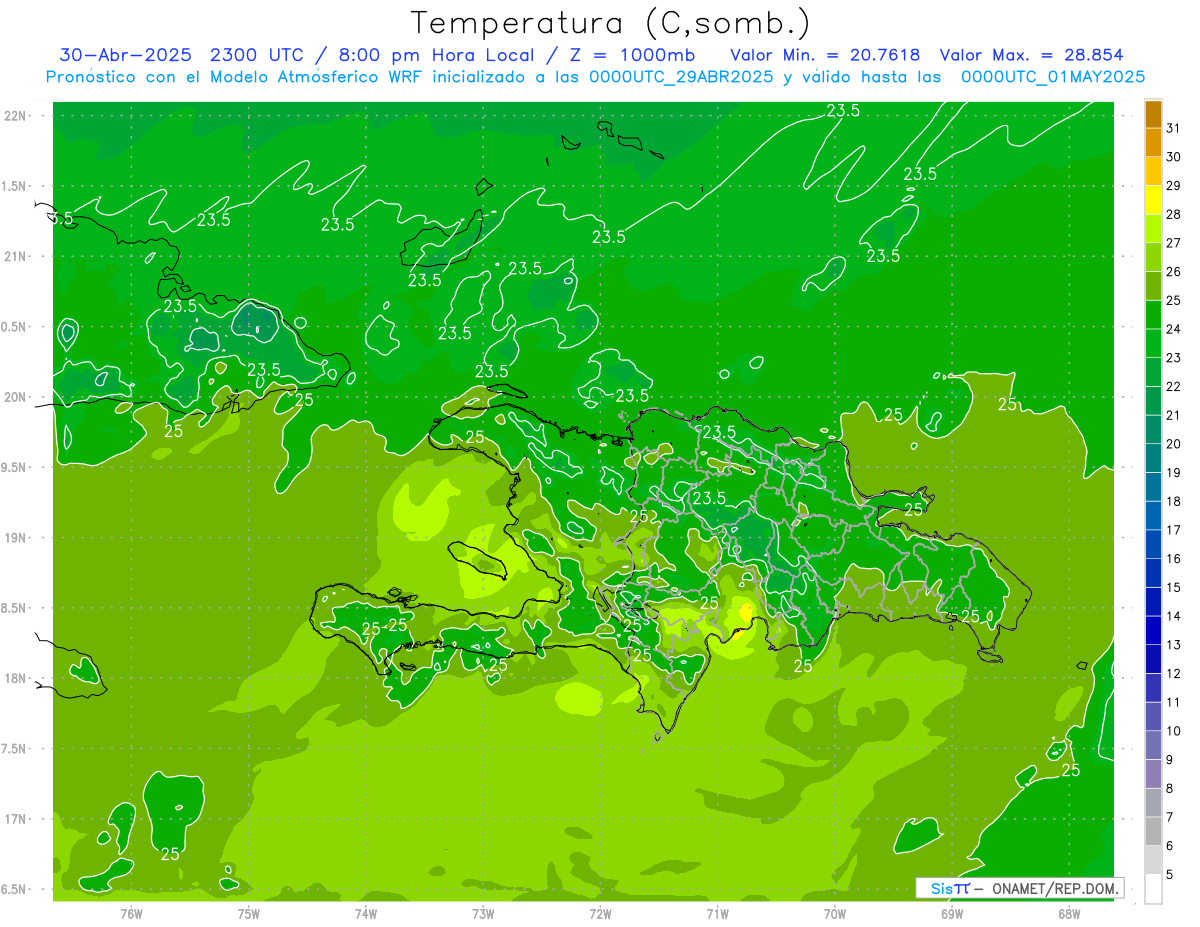1200x927 pixels.
Task: Click the 'Z = 1000mb' level label
Action: [631, 55]
